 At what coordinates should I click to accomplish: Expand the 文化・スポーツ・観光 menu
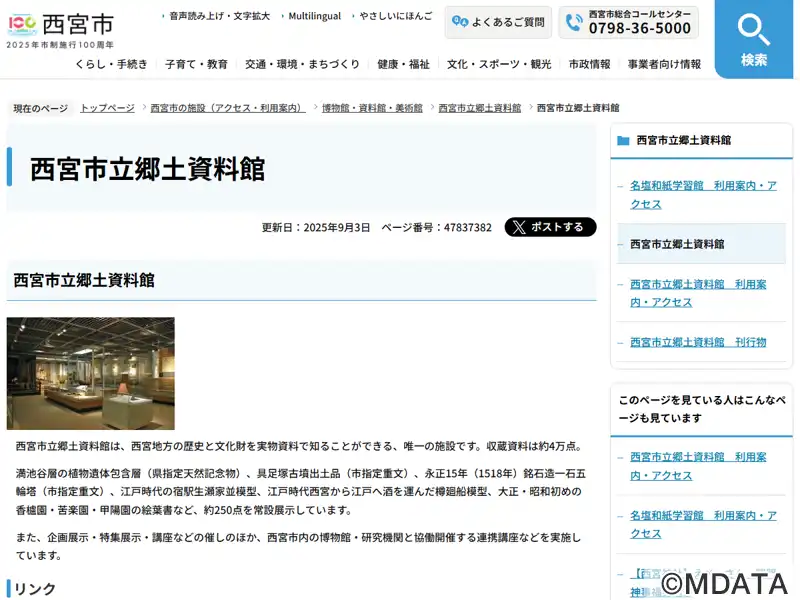[x=499, y=64]
